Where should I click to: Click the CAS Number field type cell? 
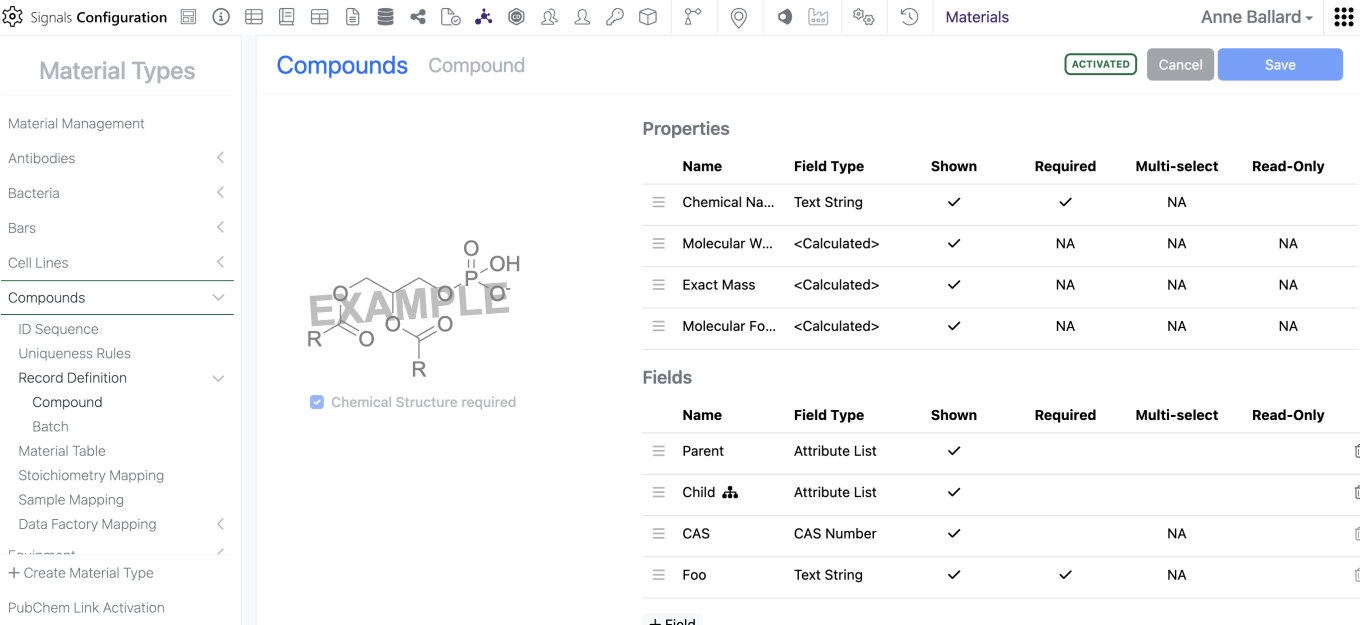(x=835, y=534)
